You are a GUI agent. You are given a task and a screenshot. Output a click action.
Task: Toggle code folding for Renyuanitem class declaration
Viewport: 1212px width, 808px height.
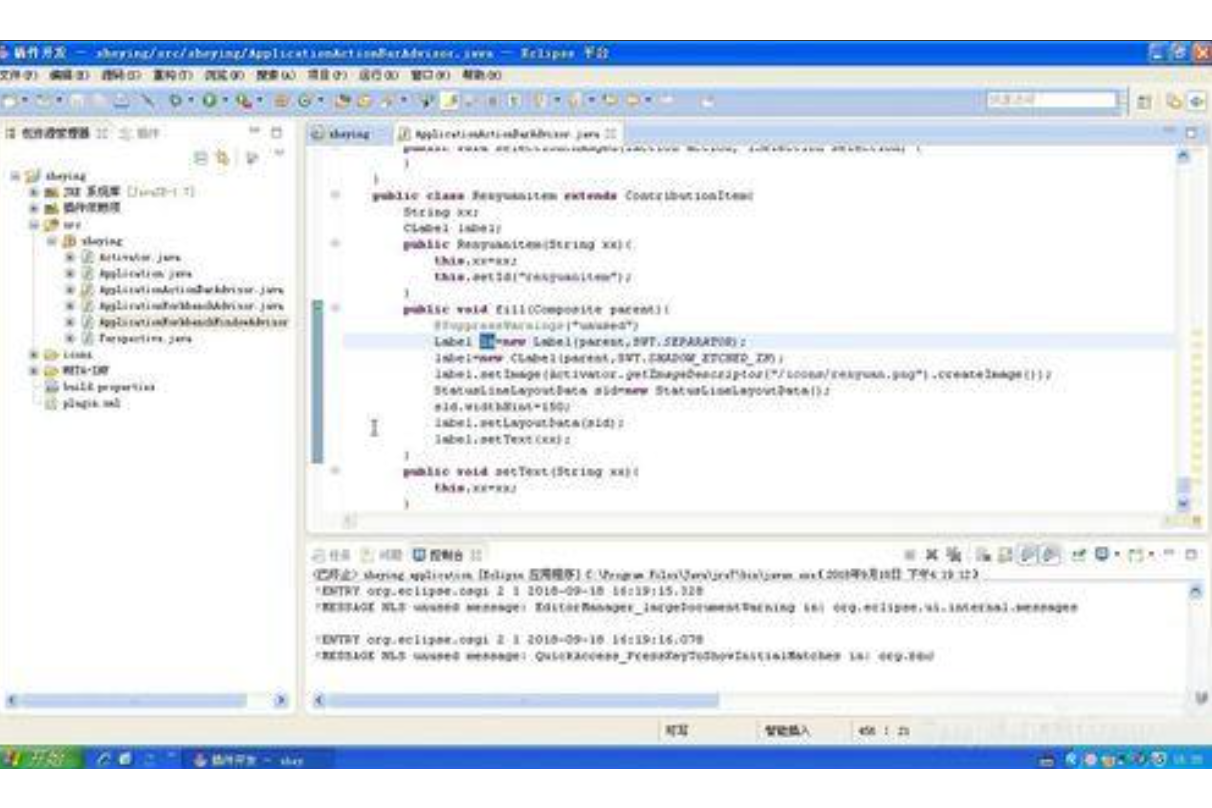pos(334,197)
